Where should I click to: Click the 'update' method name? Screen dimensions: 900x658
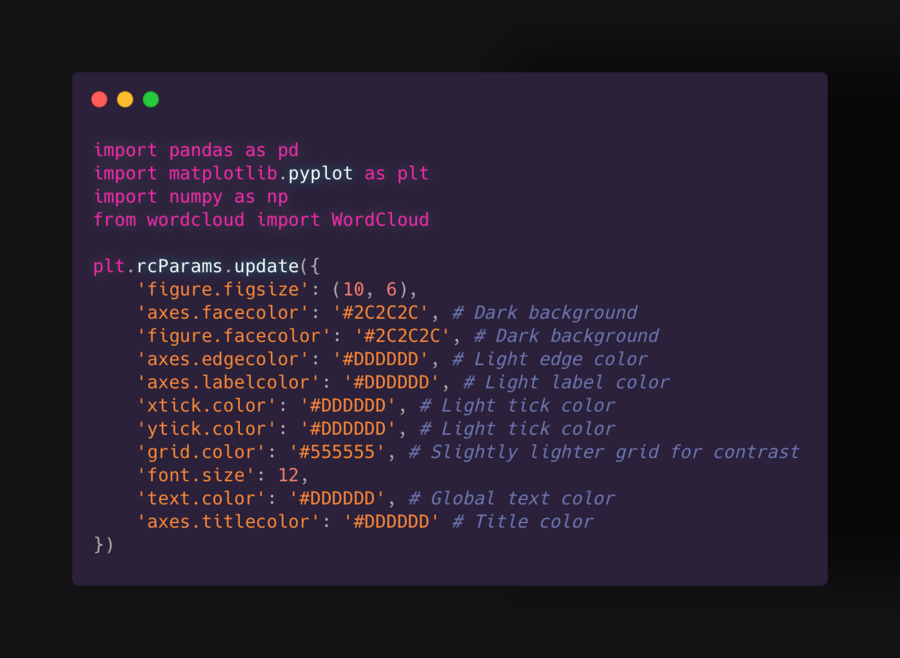(266, 266)
